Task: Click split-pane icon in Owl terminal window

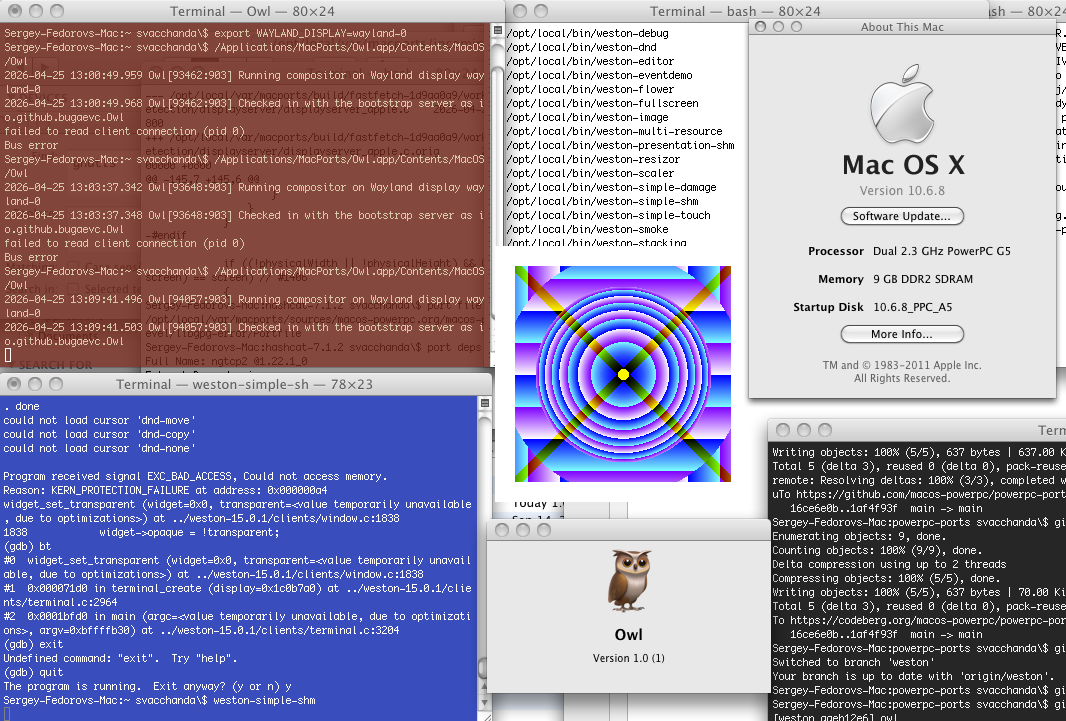Action: pyautogui.click(x=498, y=31)
